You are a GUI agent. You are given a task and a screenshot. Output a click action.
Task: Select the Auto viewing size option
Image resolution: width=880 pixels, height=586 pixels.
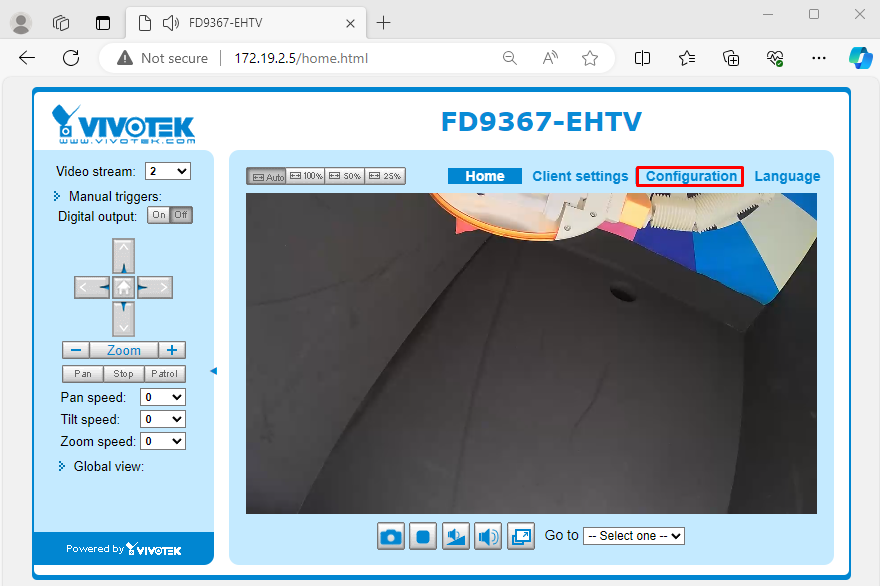[266, 175]
